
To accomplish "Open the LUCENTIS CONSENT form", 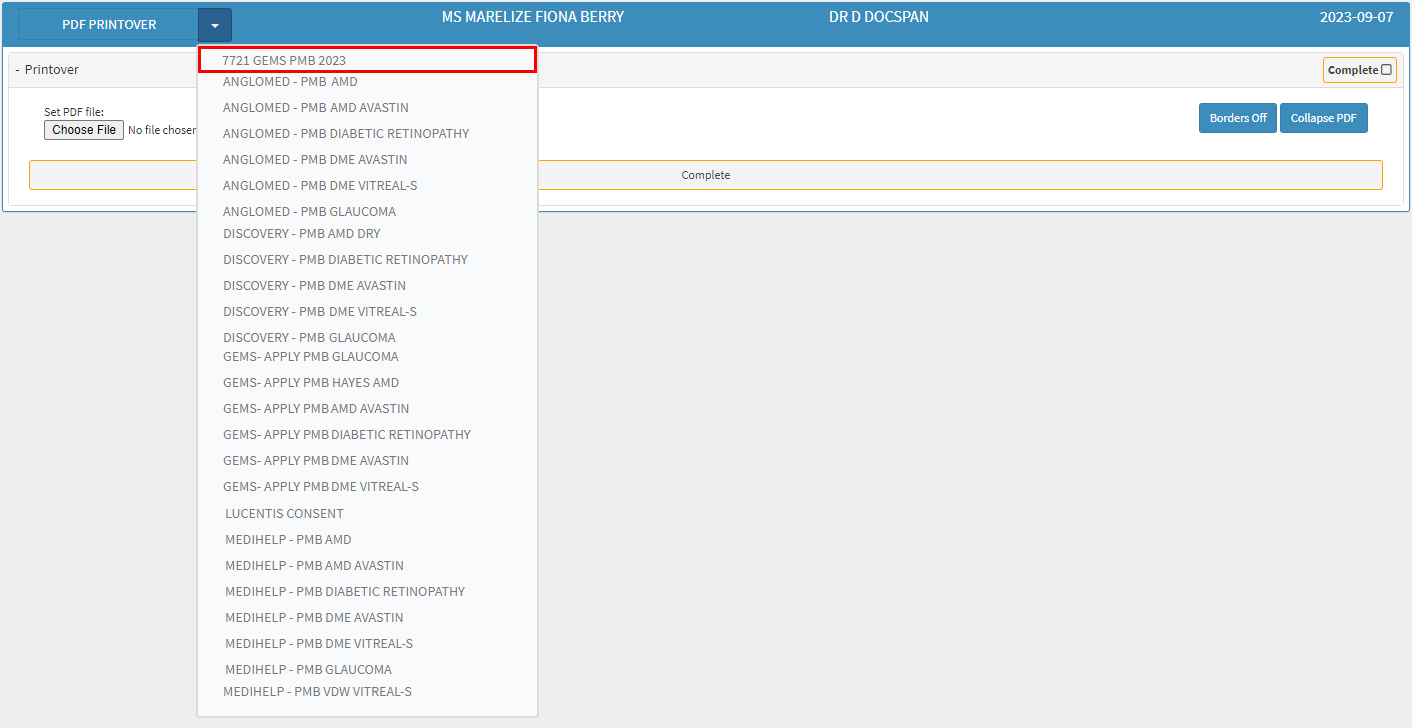I will coord(284,514).
